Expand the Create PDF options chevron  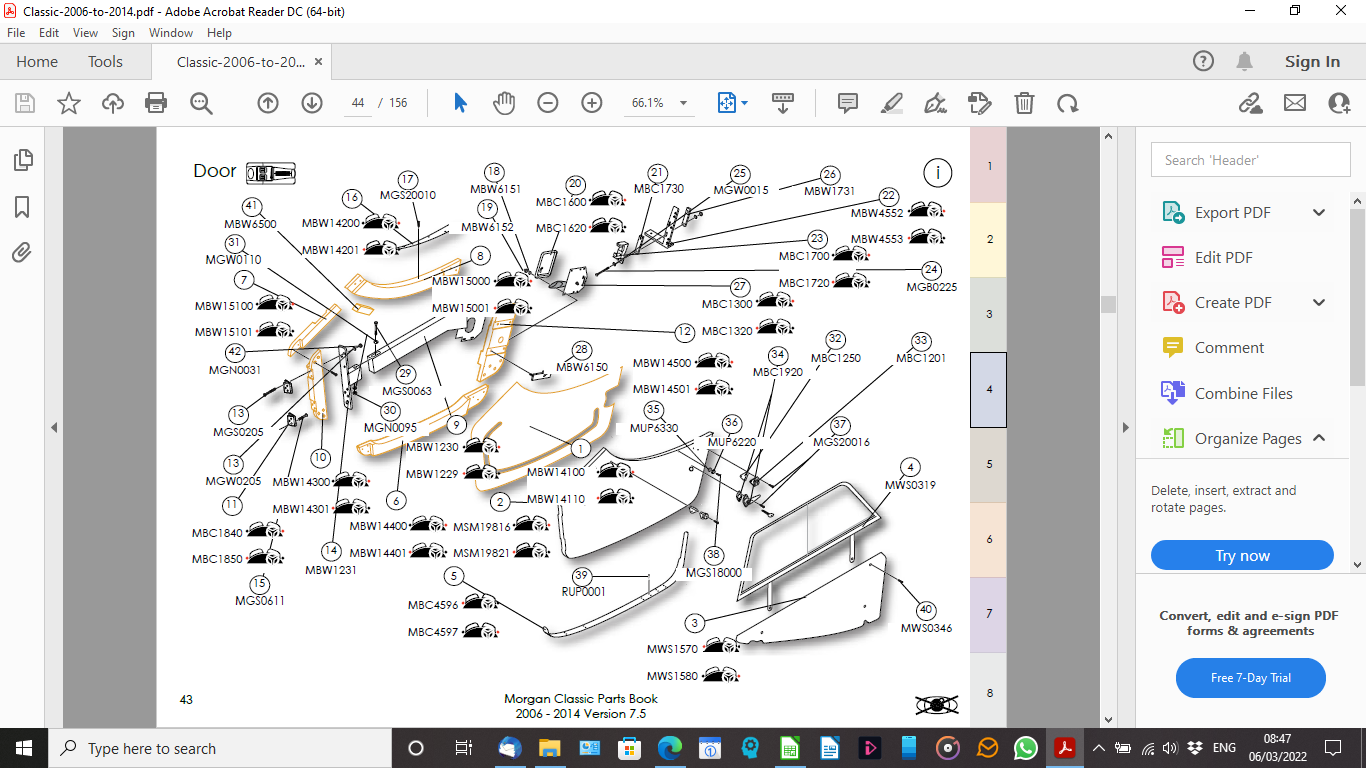coord(1319,302)
